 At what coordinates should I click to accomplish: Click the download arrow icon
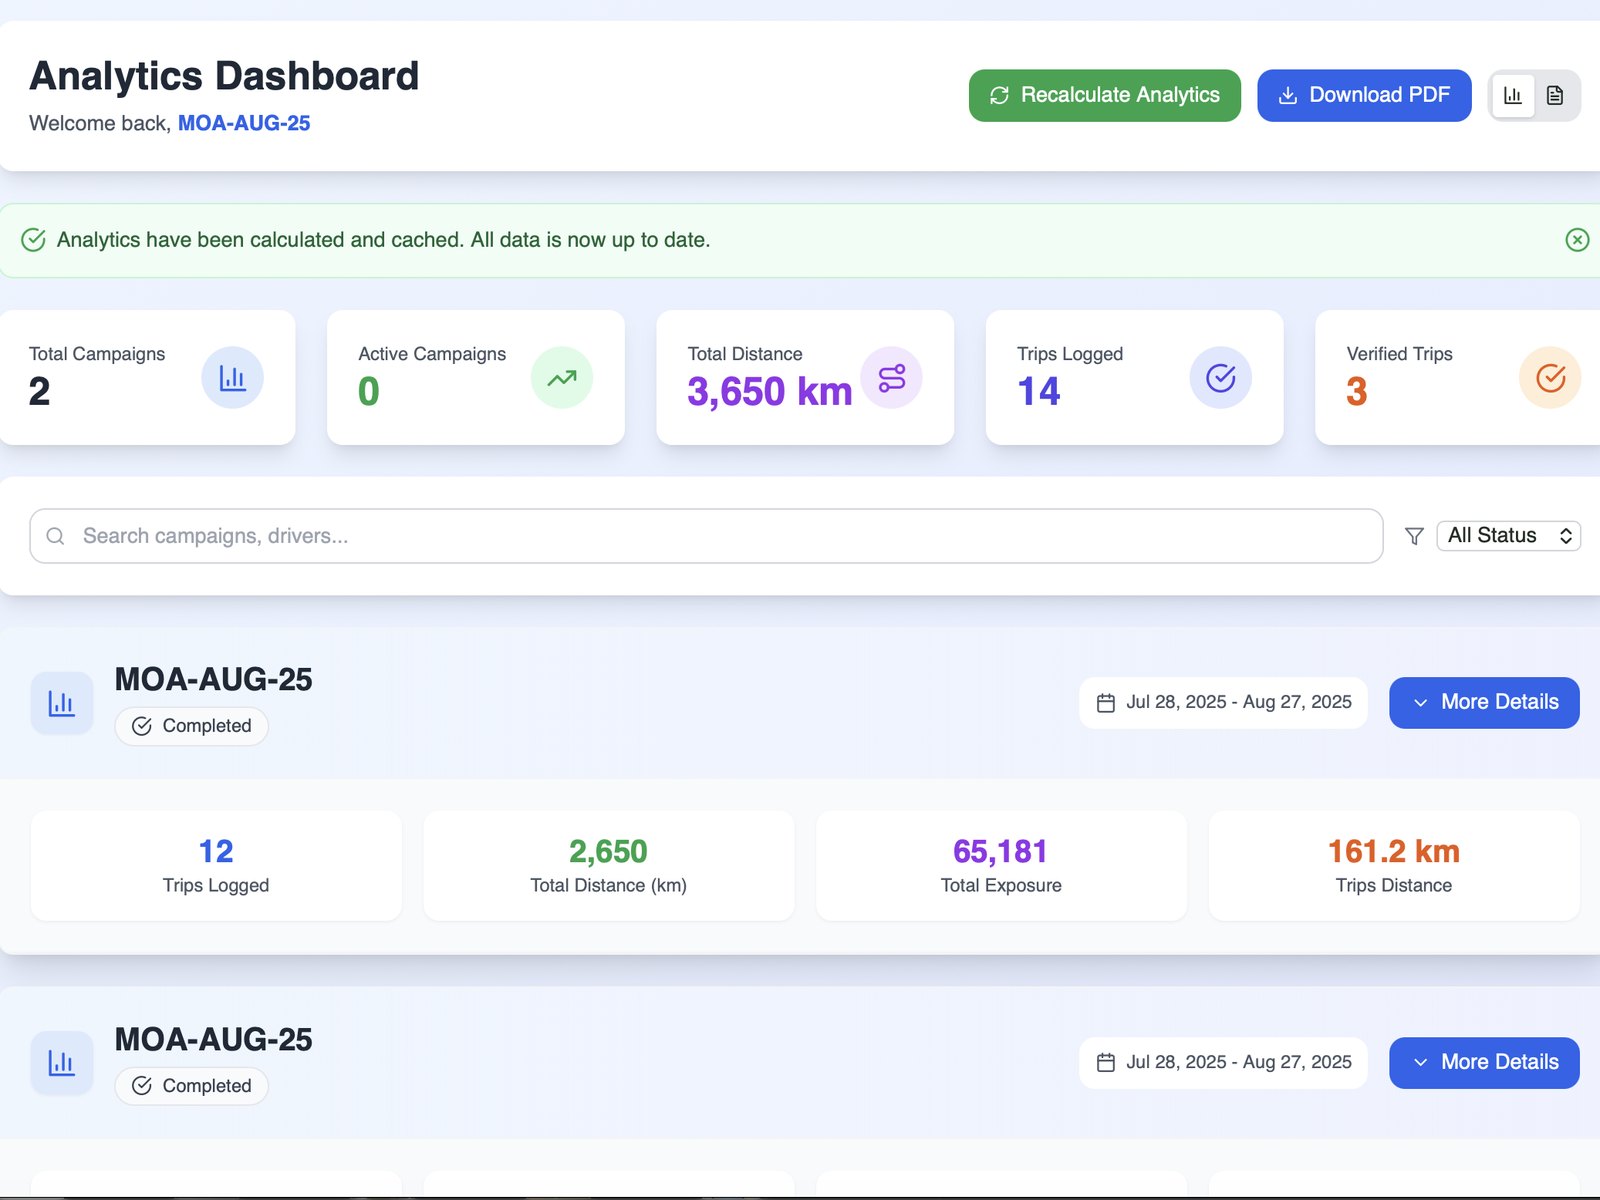coord(1288,95)
